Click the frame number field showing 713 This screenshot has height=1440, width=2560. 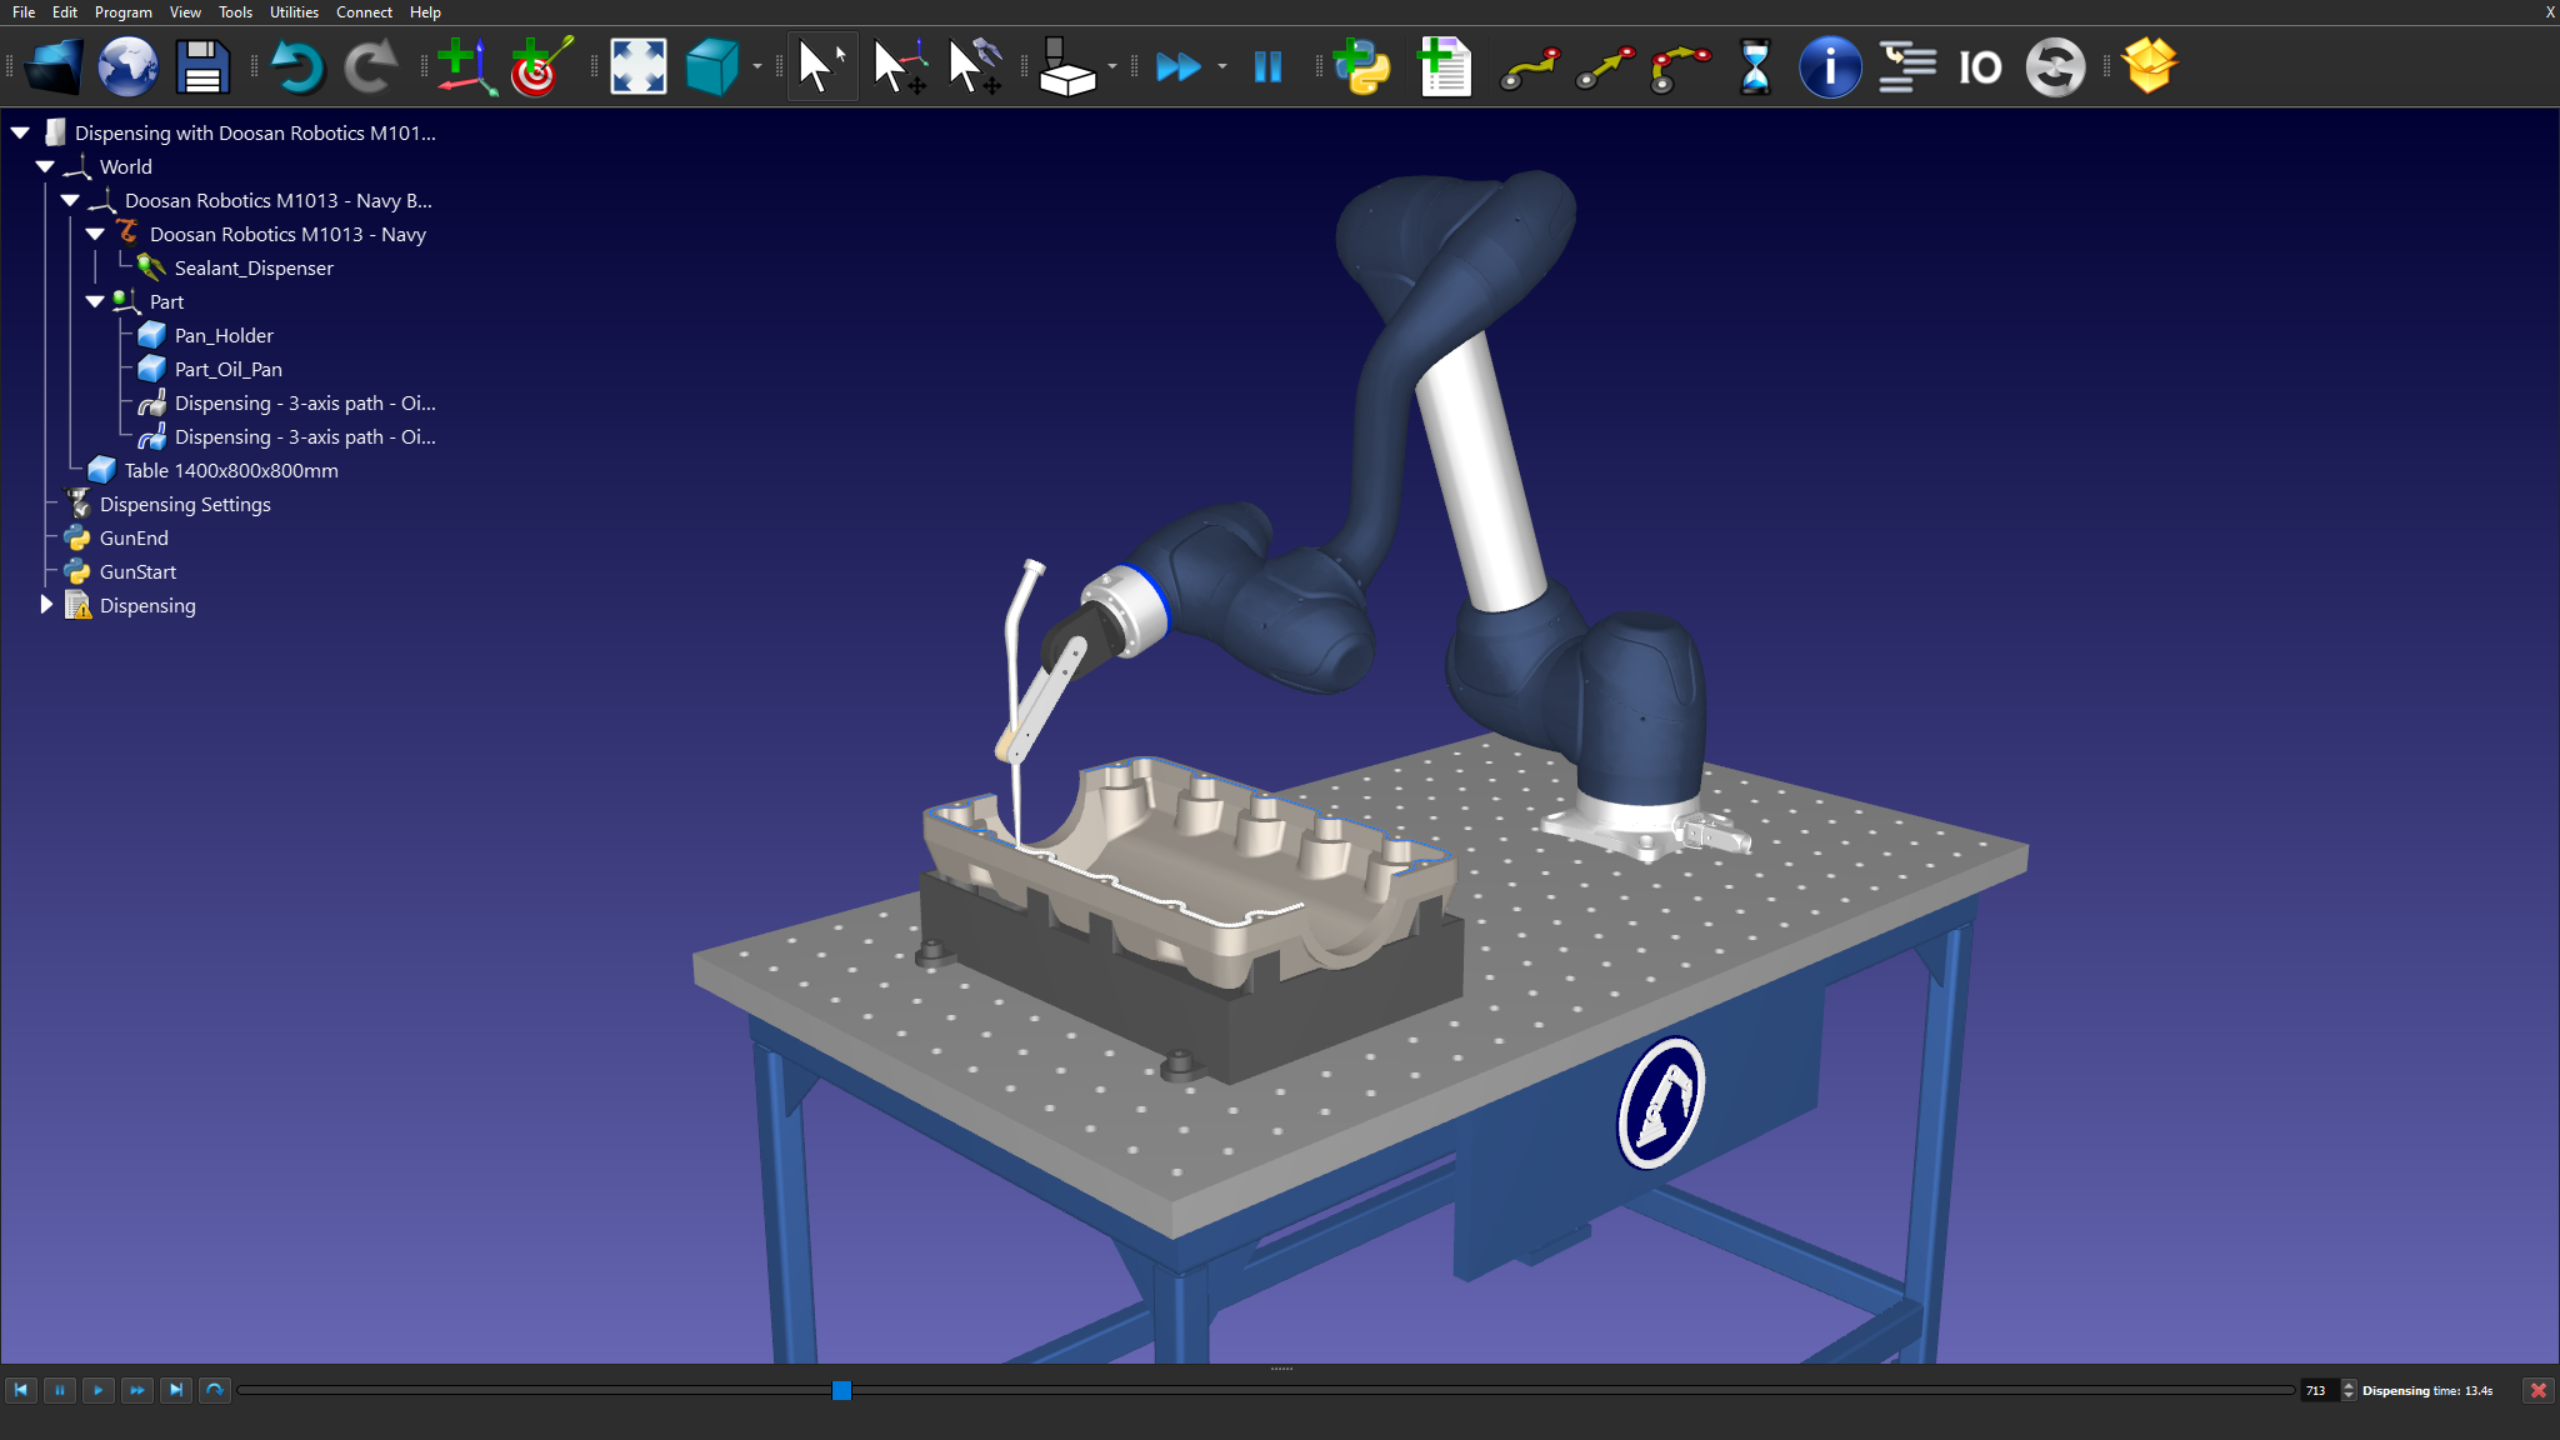(2317, 1390)
